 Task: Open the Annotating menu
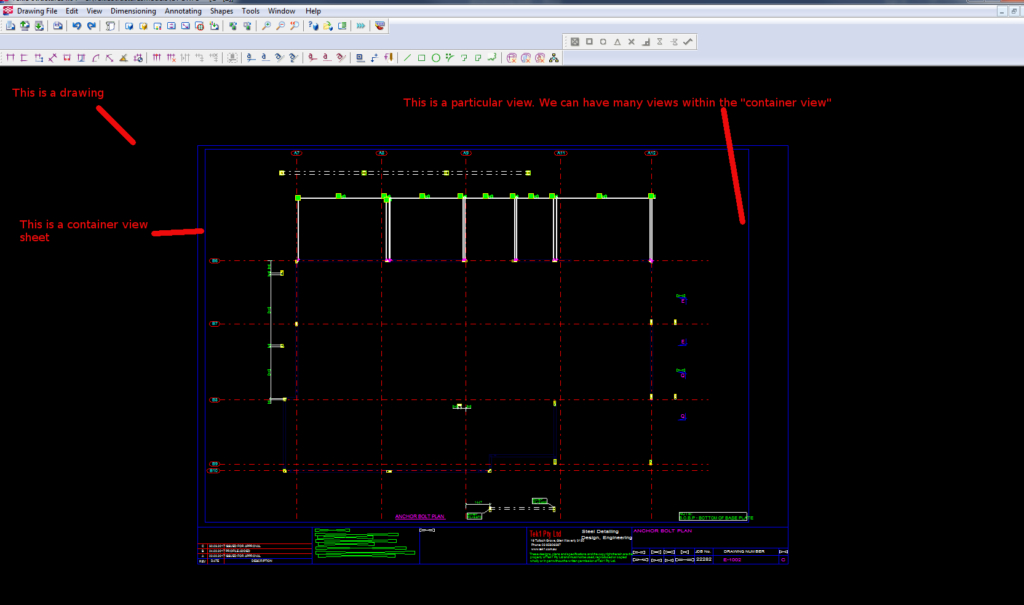tap(181, 10)
